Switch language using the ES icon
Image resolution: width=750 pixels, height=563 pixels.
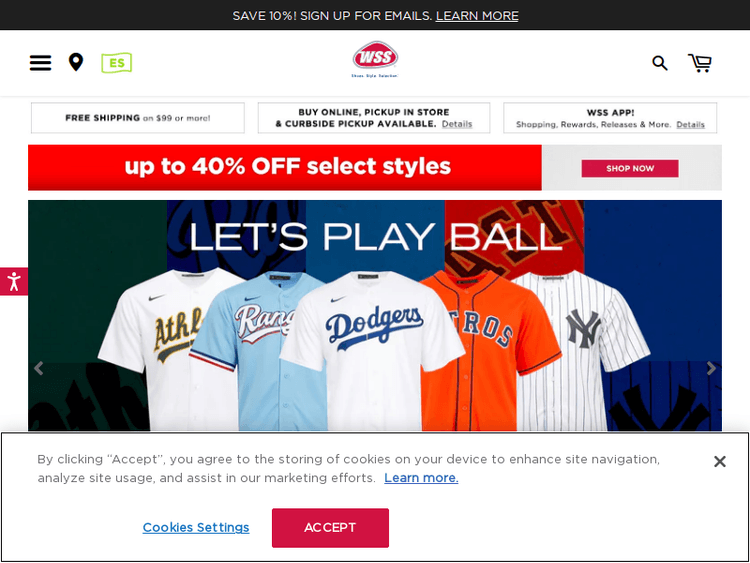pyautogui.click(x=117, y=63)
